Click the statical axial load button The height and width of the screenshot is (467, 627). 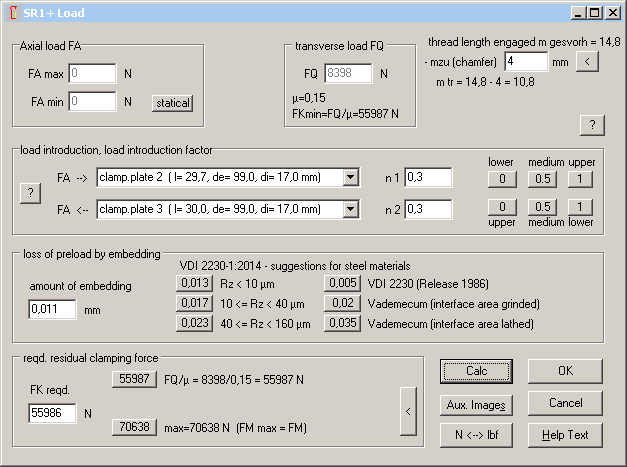click(172, 102)
